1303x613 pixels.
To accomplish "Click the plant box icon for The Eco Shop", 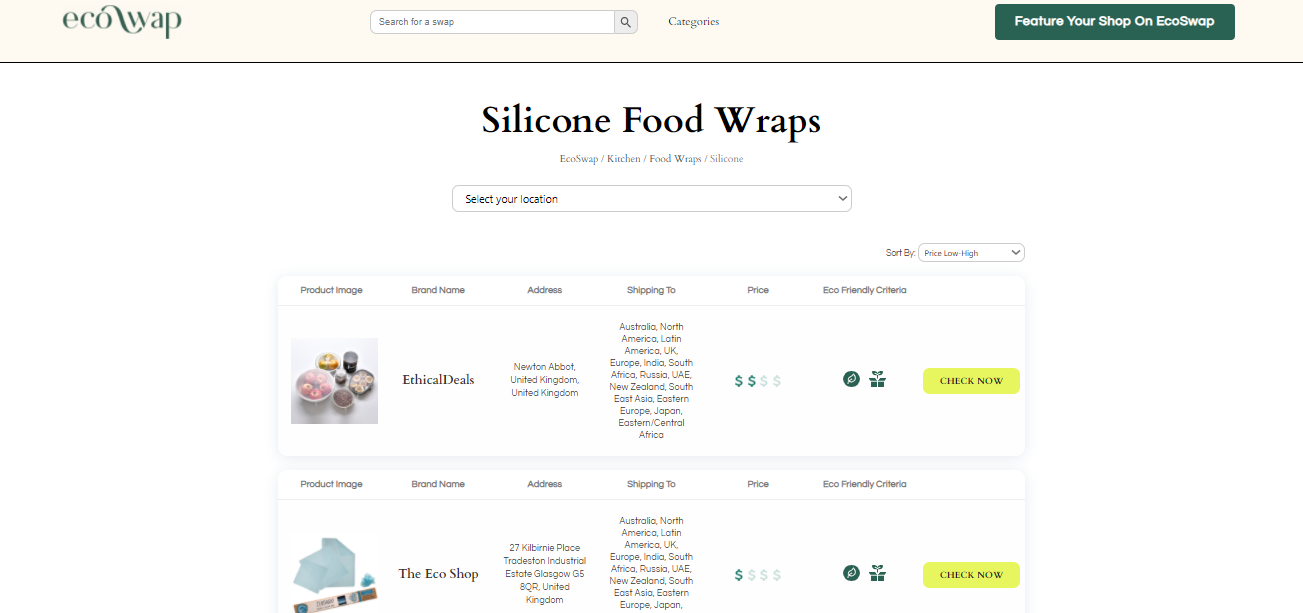I will point(877,573).
